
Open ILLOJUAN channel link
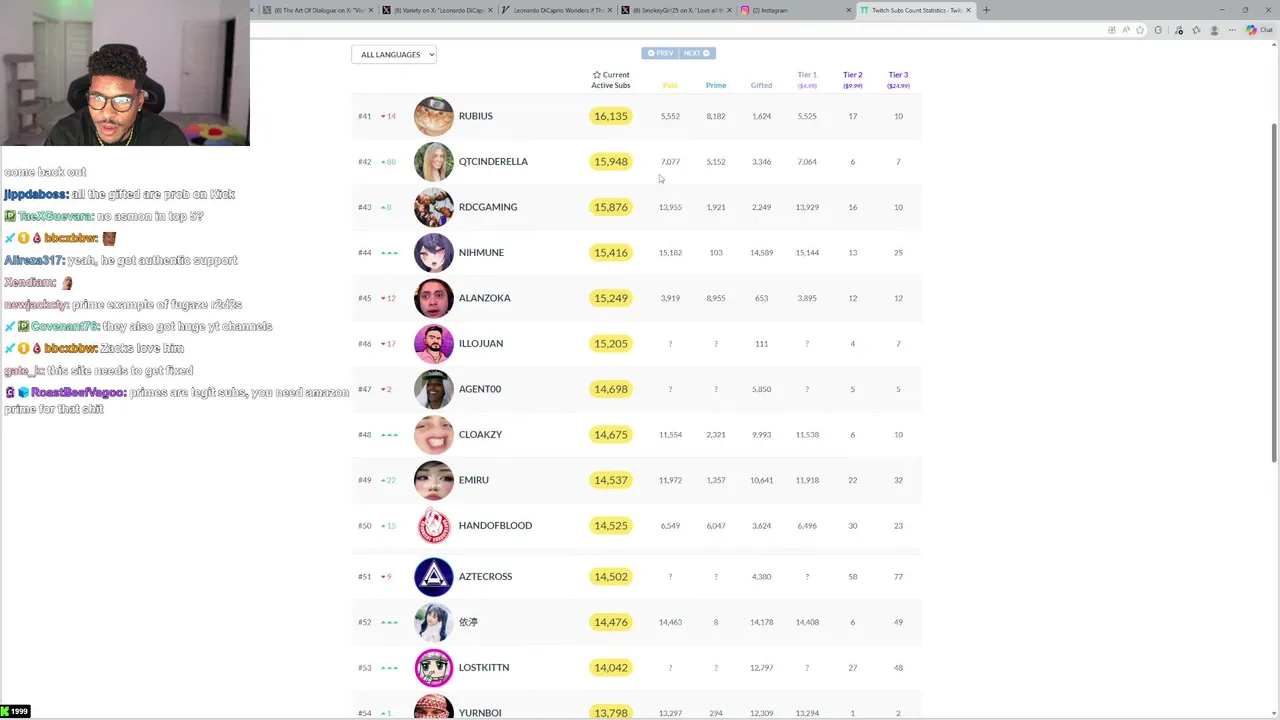click(x=481, y=344)
